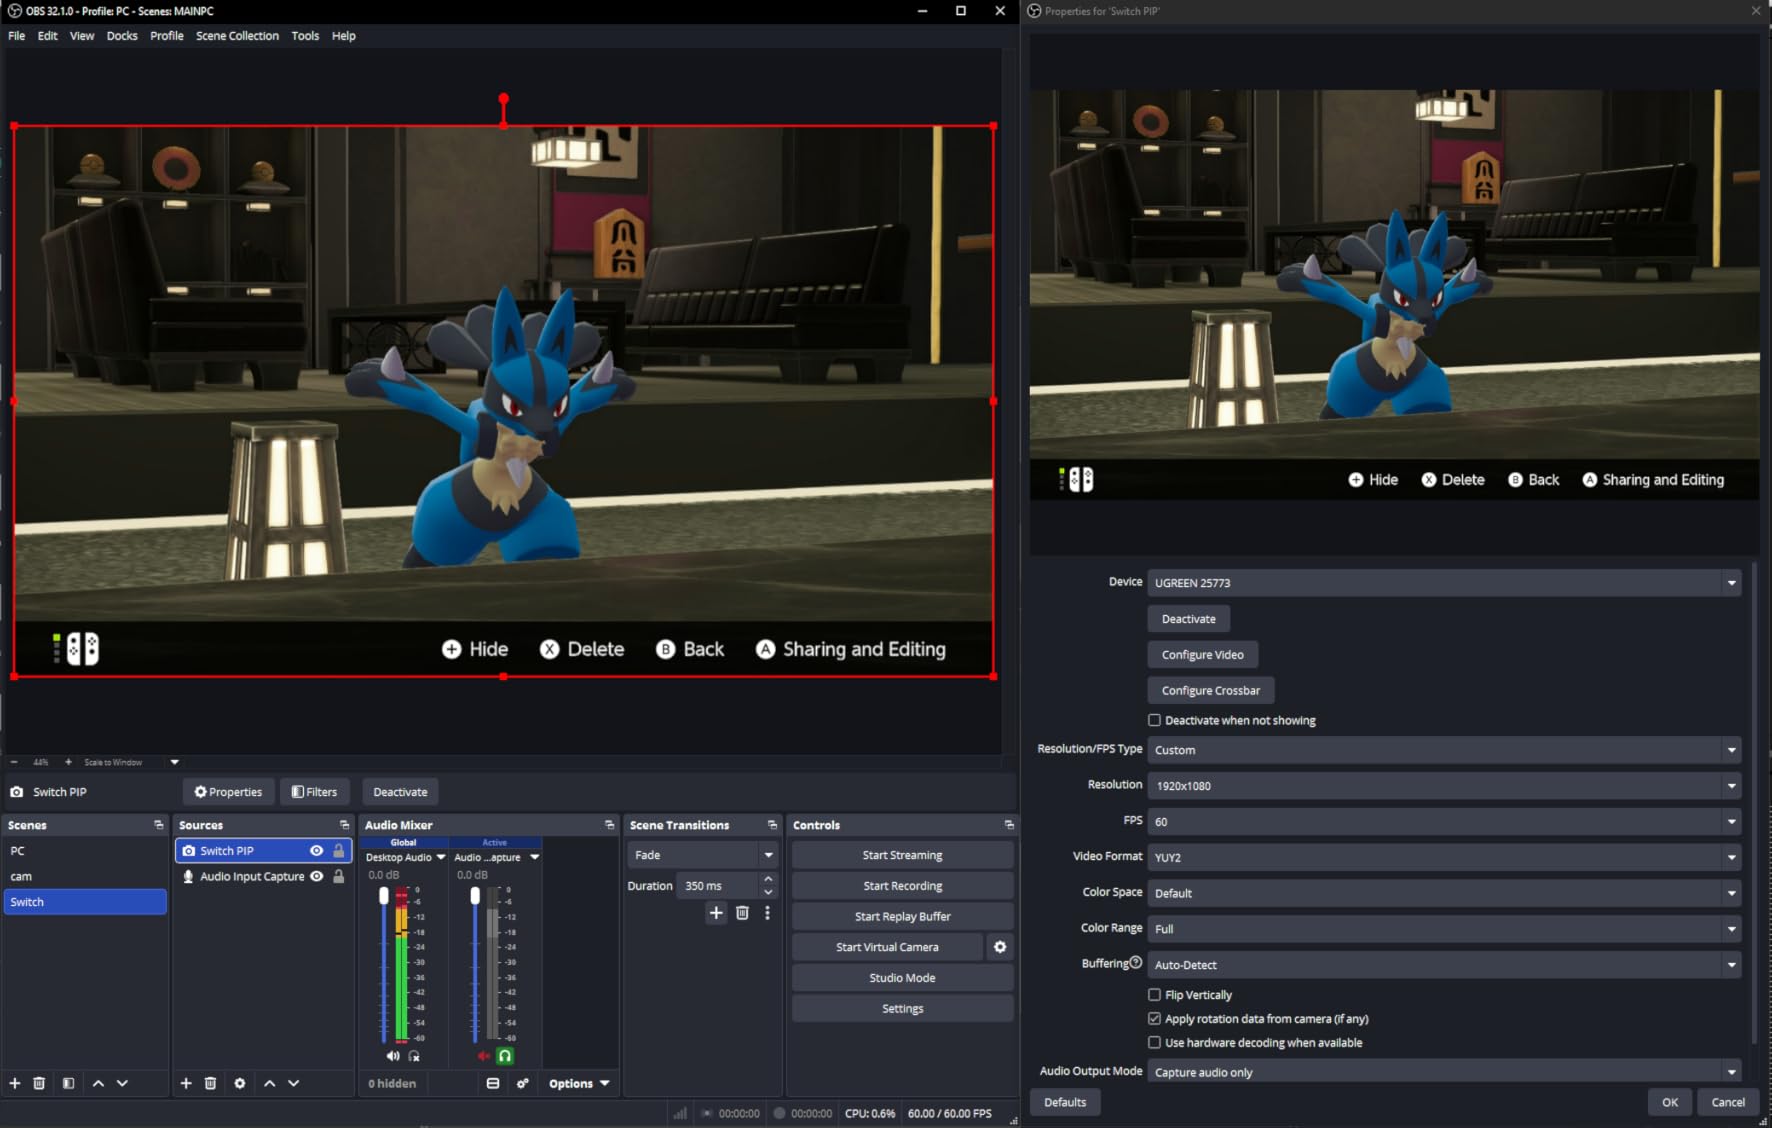The height and width of the screenshot is (1128, 1772).
Task: Expand the Color Range dropdown set to Full
Action: [1444, 929]
